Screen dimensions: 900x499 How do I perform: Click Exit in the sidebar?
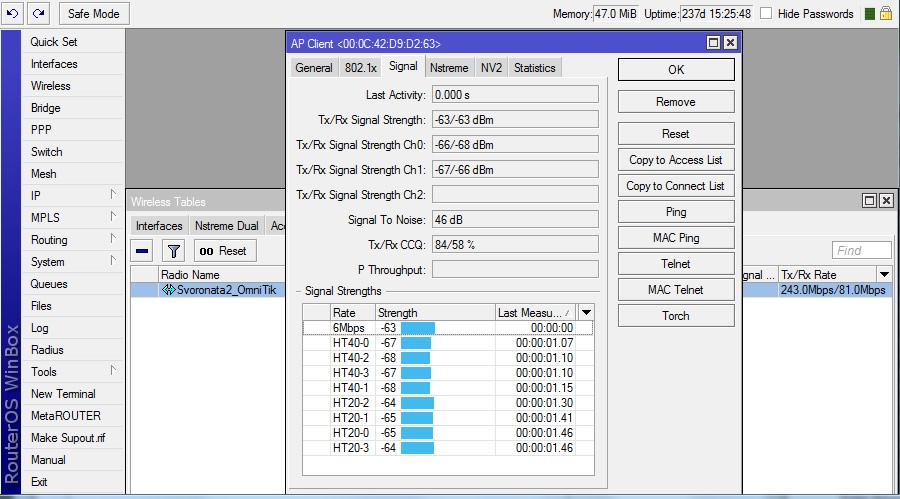pos(39,482)
